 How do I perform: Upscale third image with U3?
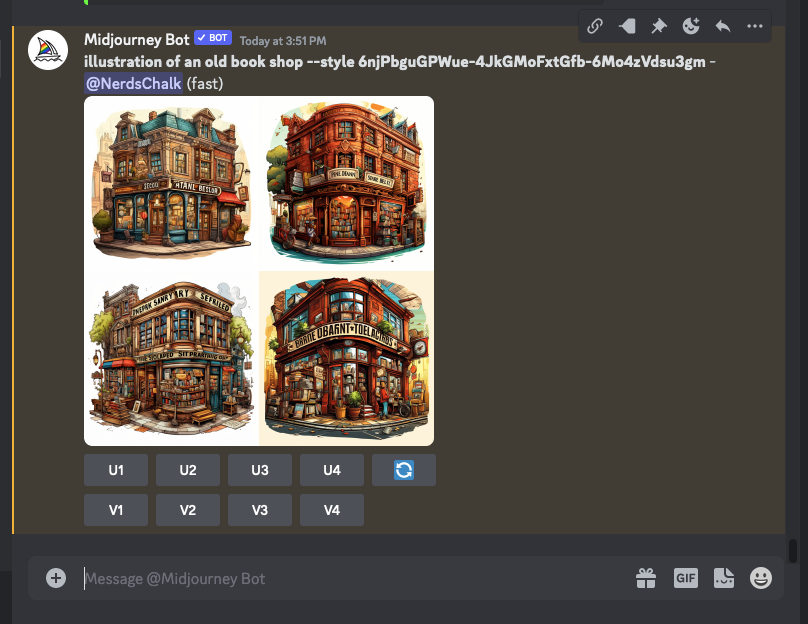coord(260,470)
